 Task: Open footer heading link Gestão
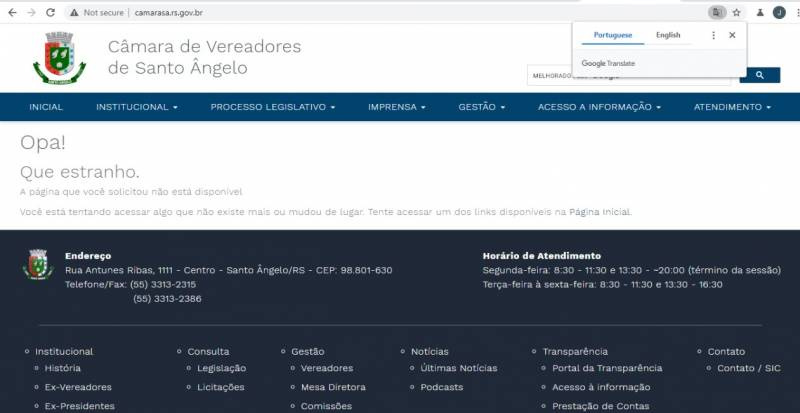[x=308, y=351]
